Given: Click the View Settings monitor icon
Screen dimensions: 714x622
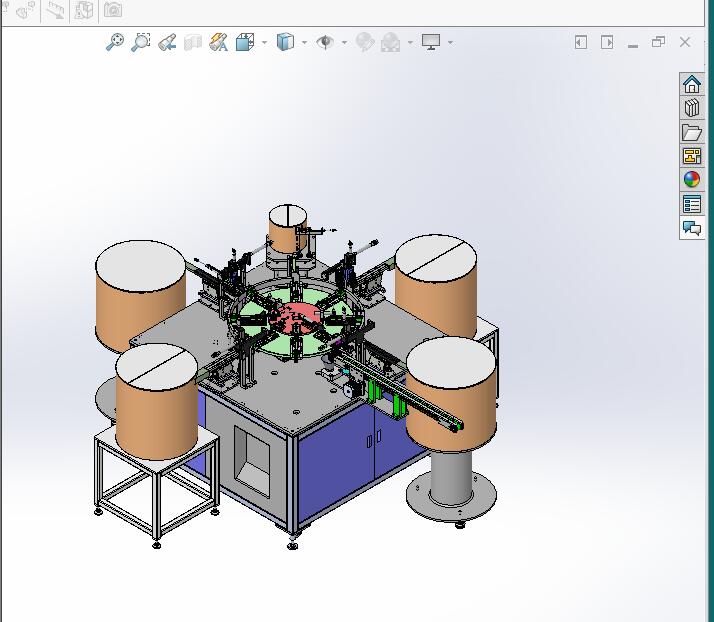Looking at the screenshot, I should click(431, 42).
